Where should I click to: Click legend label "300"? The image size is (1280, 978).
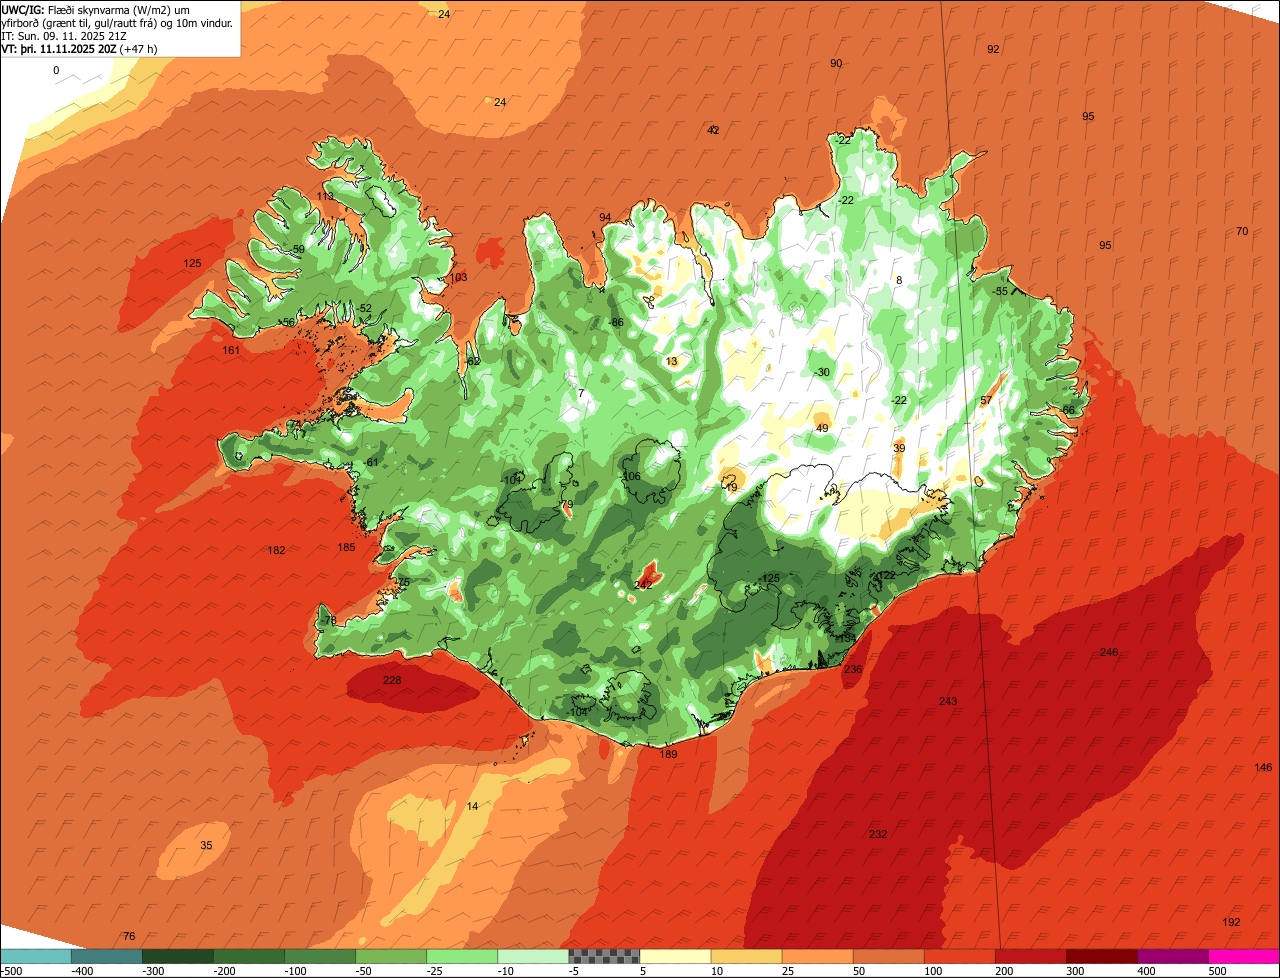(1075, 971)
